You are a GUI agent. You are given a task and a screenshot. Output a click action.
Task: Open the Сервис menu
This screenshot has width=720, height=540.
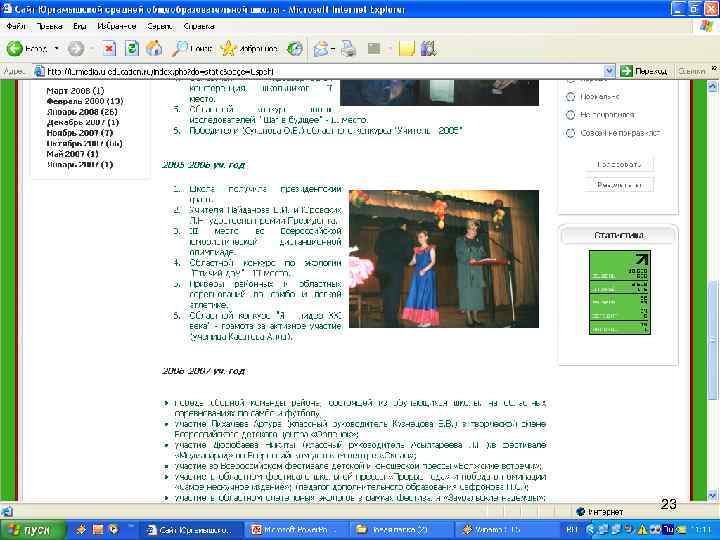tap(160, 26)
